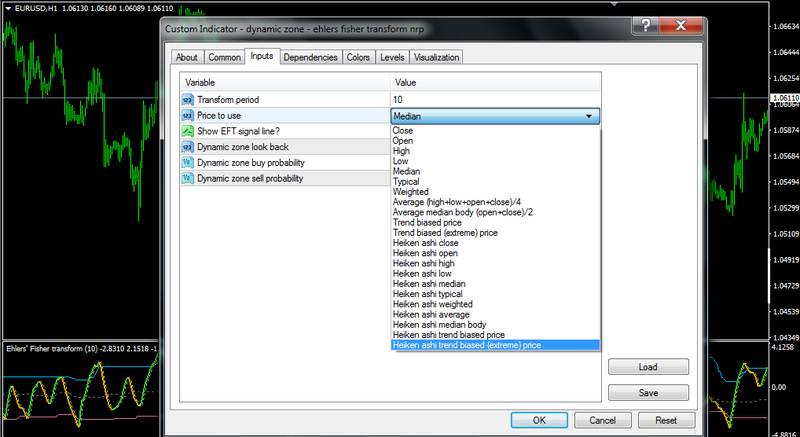The width and height of the screenshot is (800, 437).
Task: Click the Dynamic zone look back label
Action: (243, 147)
